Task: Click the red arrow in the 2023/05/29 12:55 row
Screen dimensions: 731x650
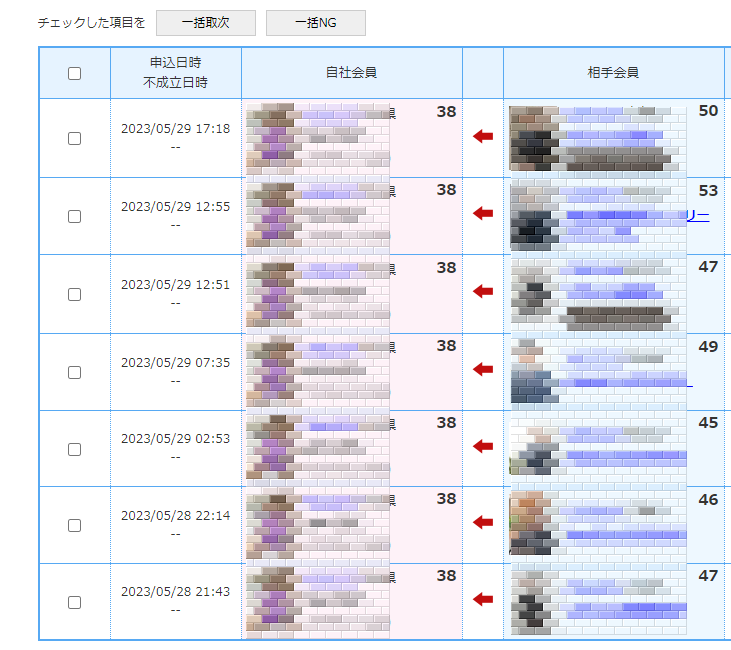Action: click(484, 213)
